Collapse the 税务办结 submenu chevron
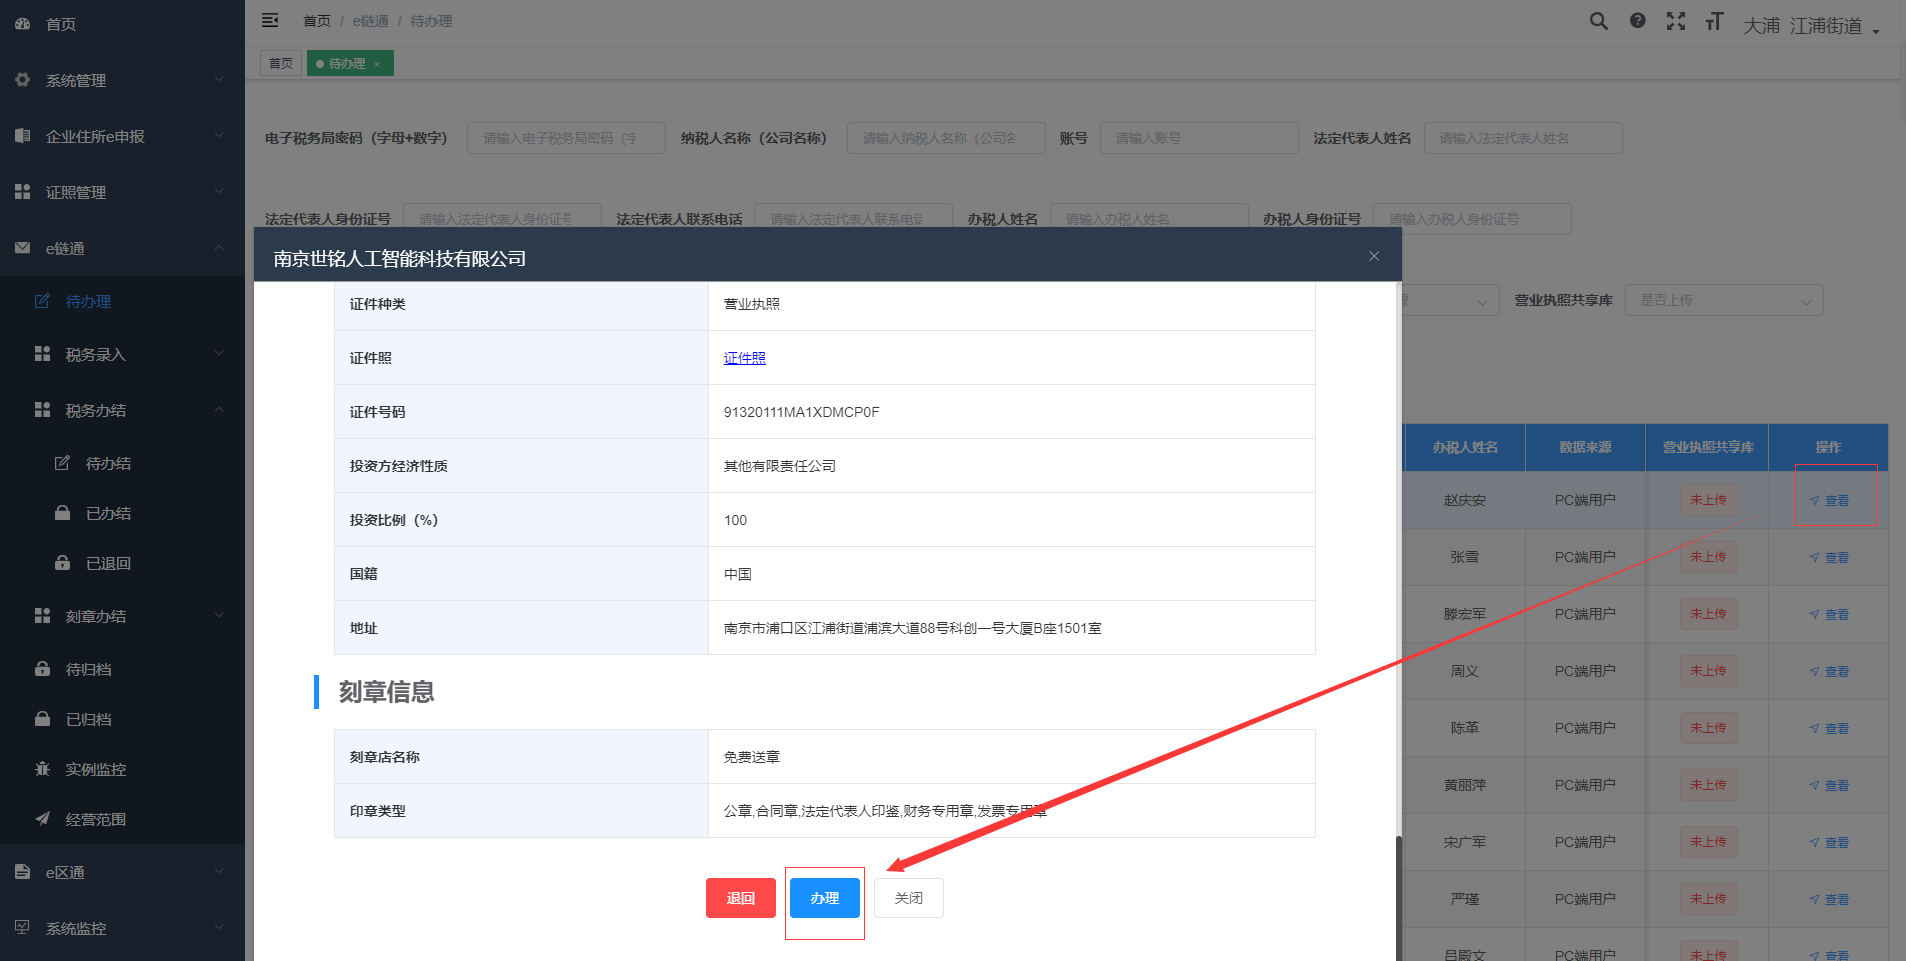 pos(219,409)
